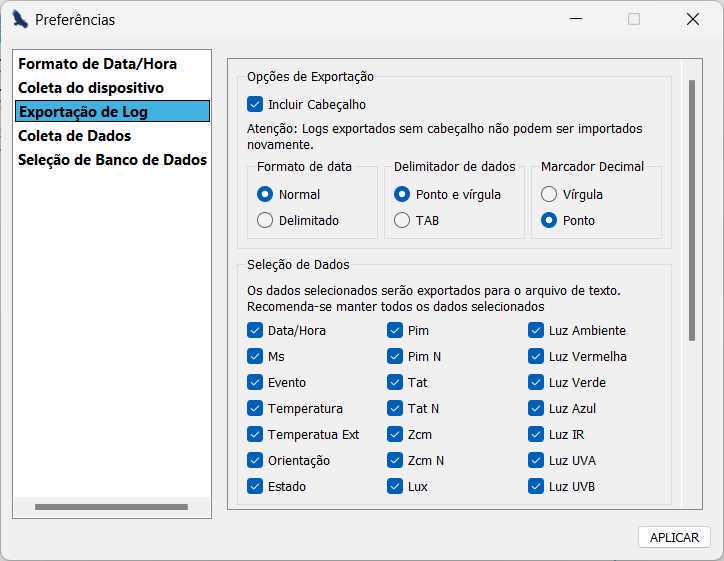Screen dimensions: 724x561
Task: Click the horizontal scrollbar under category list
Action: tap(111, 507)
